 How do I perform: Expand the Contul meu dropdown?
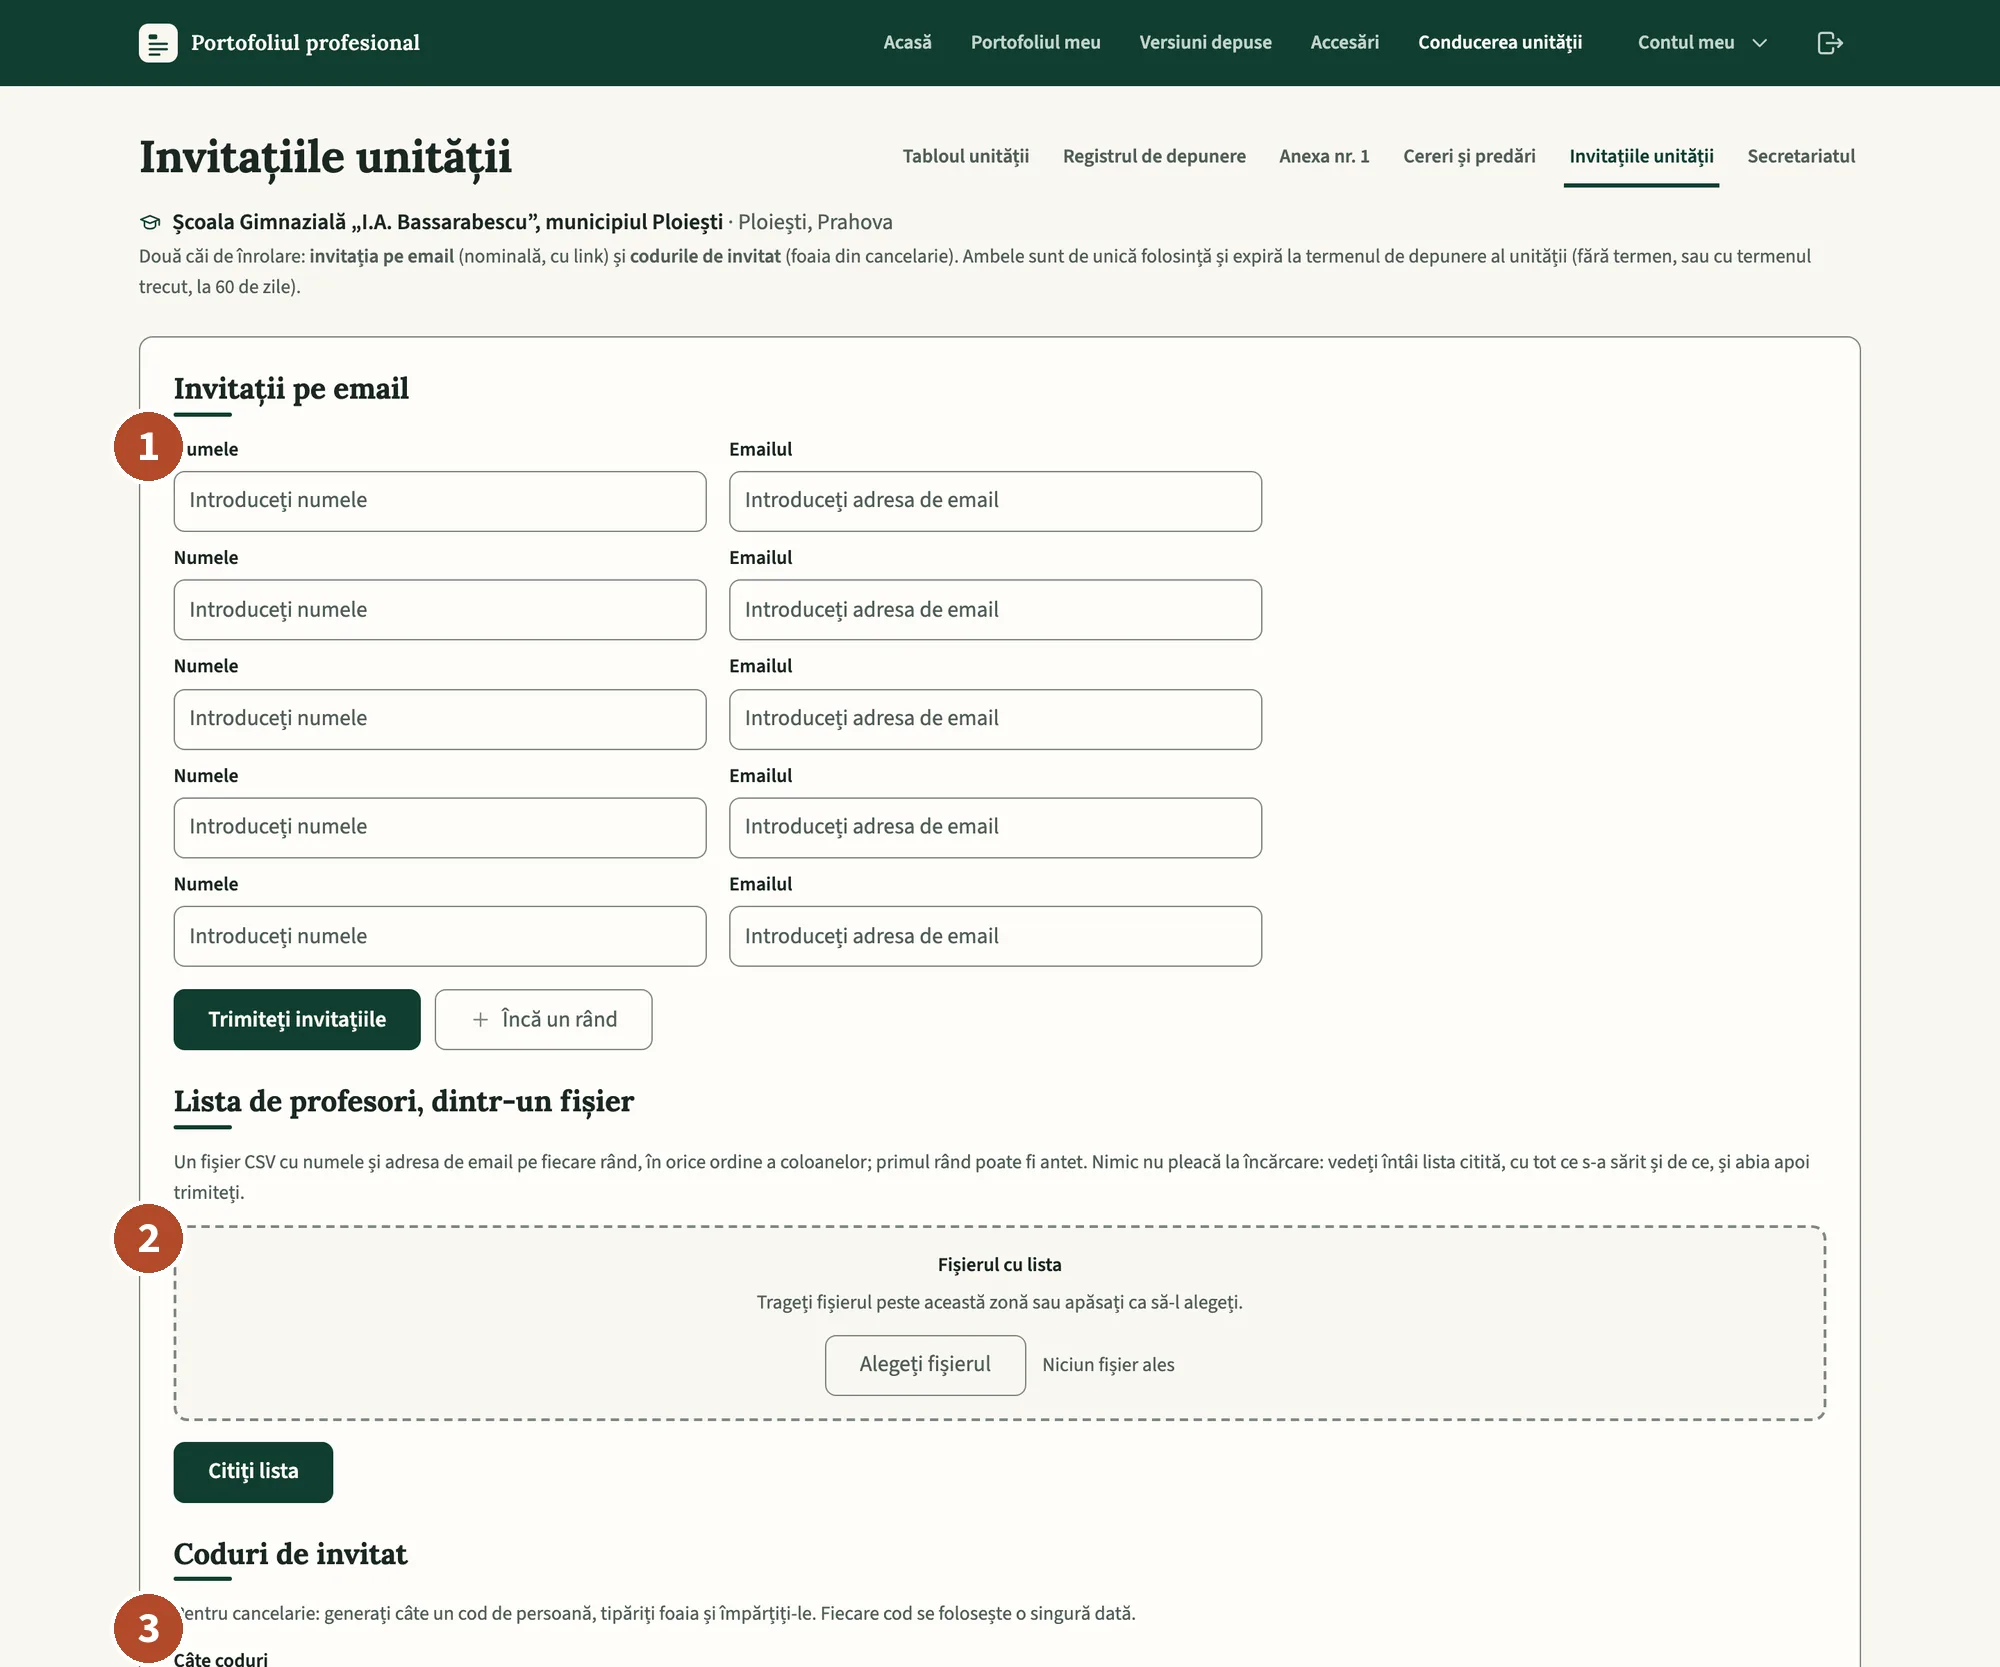click(x=1702, y=43)
